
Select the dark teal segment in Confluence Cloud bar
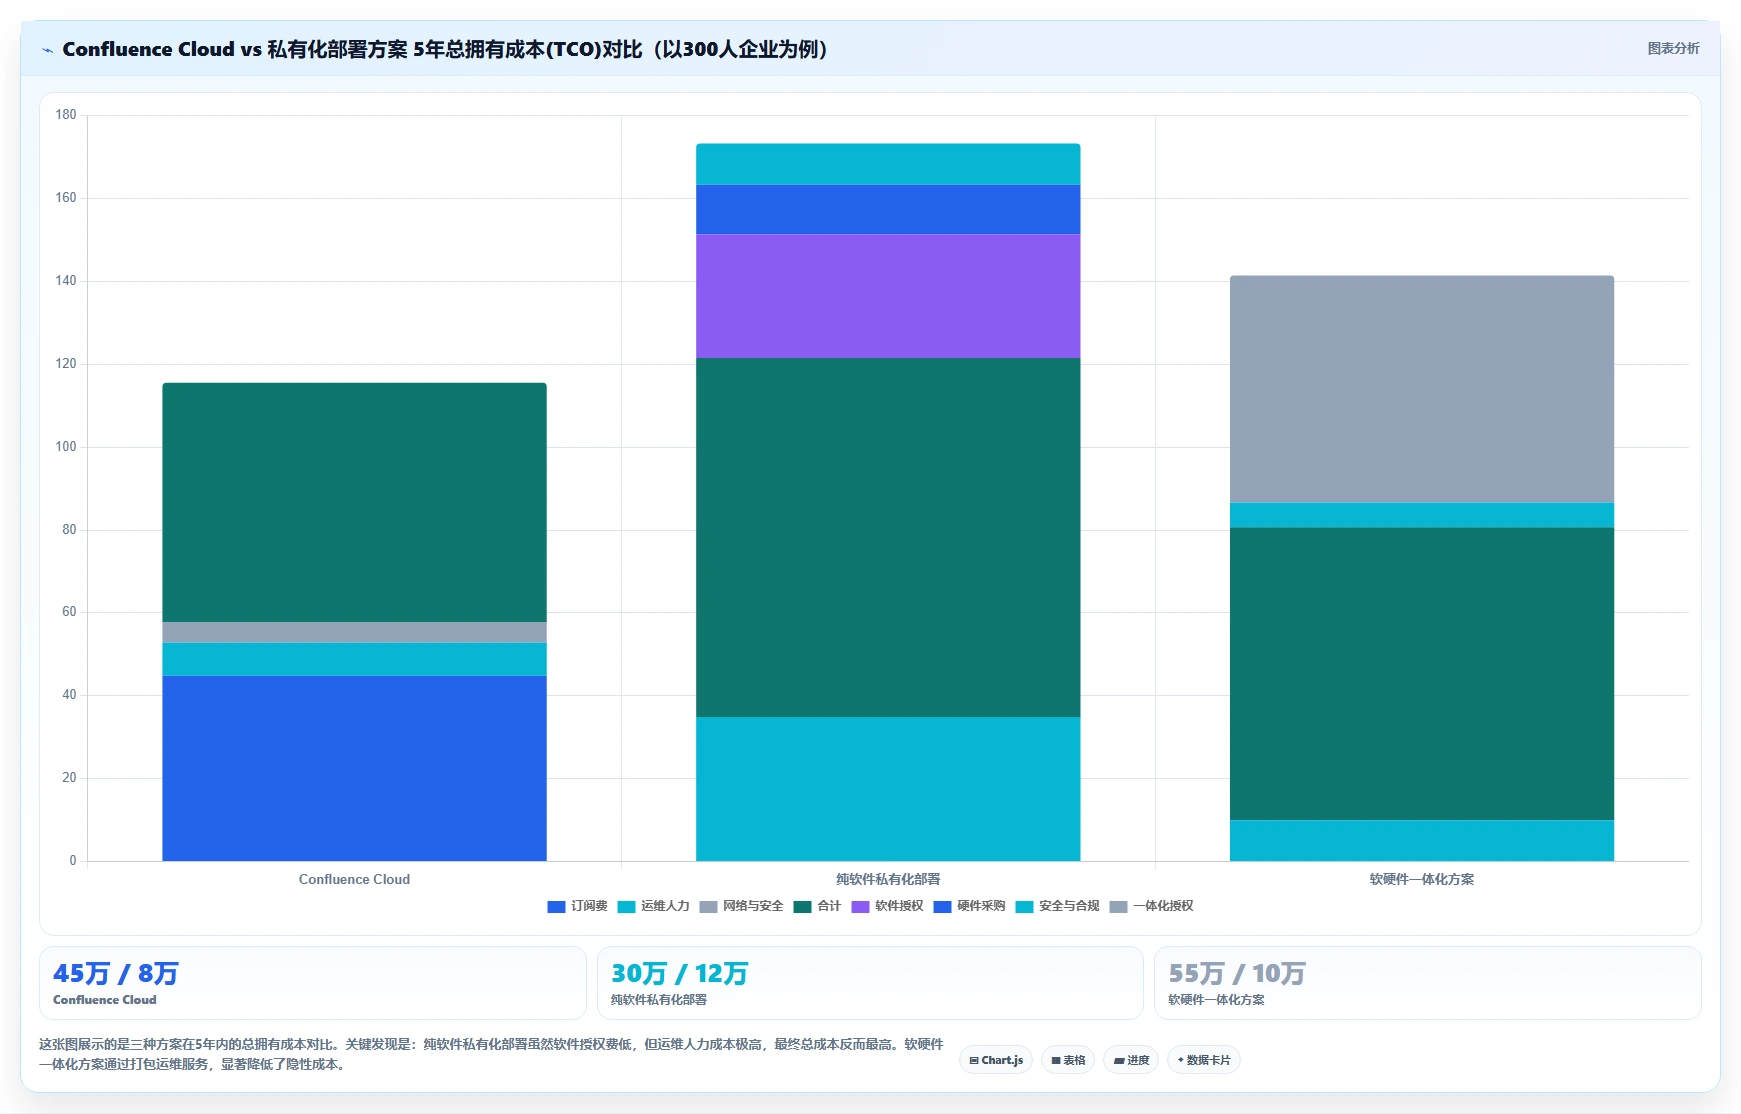[354, 502]
